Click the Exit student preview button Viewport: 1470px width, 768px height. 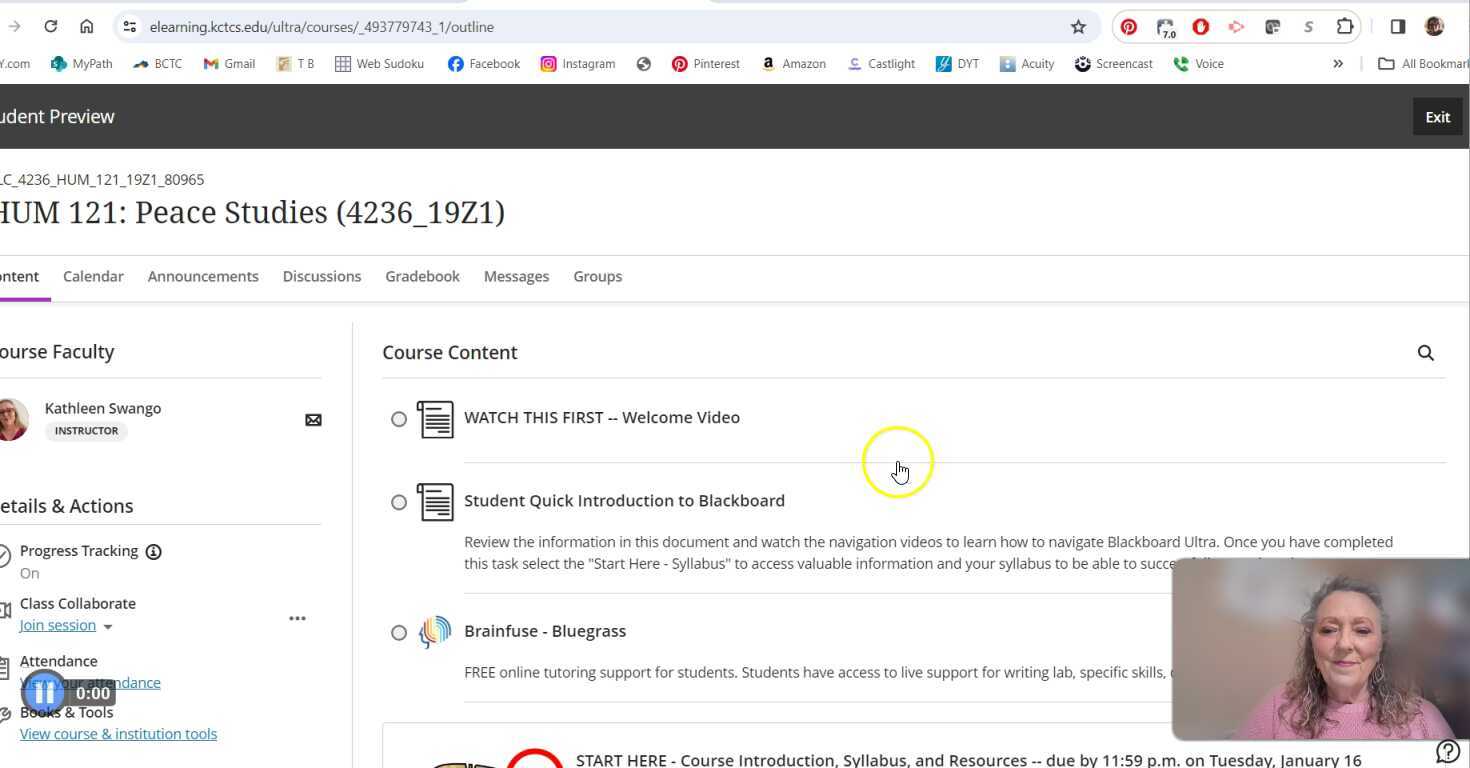1437,117
